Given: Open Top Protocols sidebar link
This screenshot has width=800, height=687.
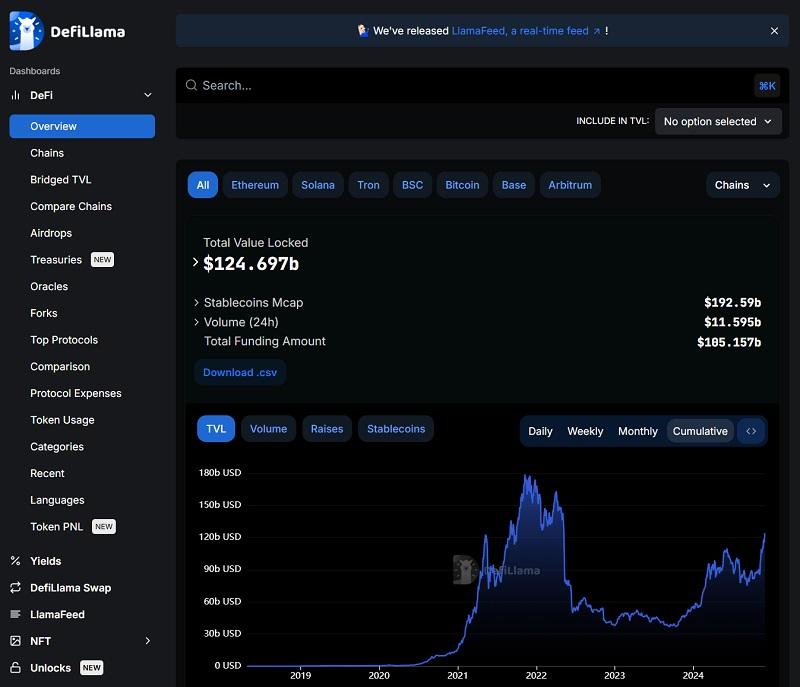Looking at the screenshot, I should point(64,340).
